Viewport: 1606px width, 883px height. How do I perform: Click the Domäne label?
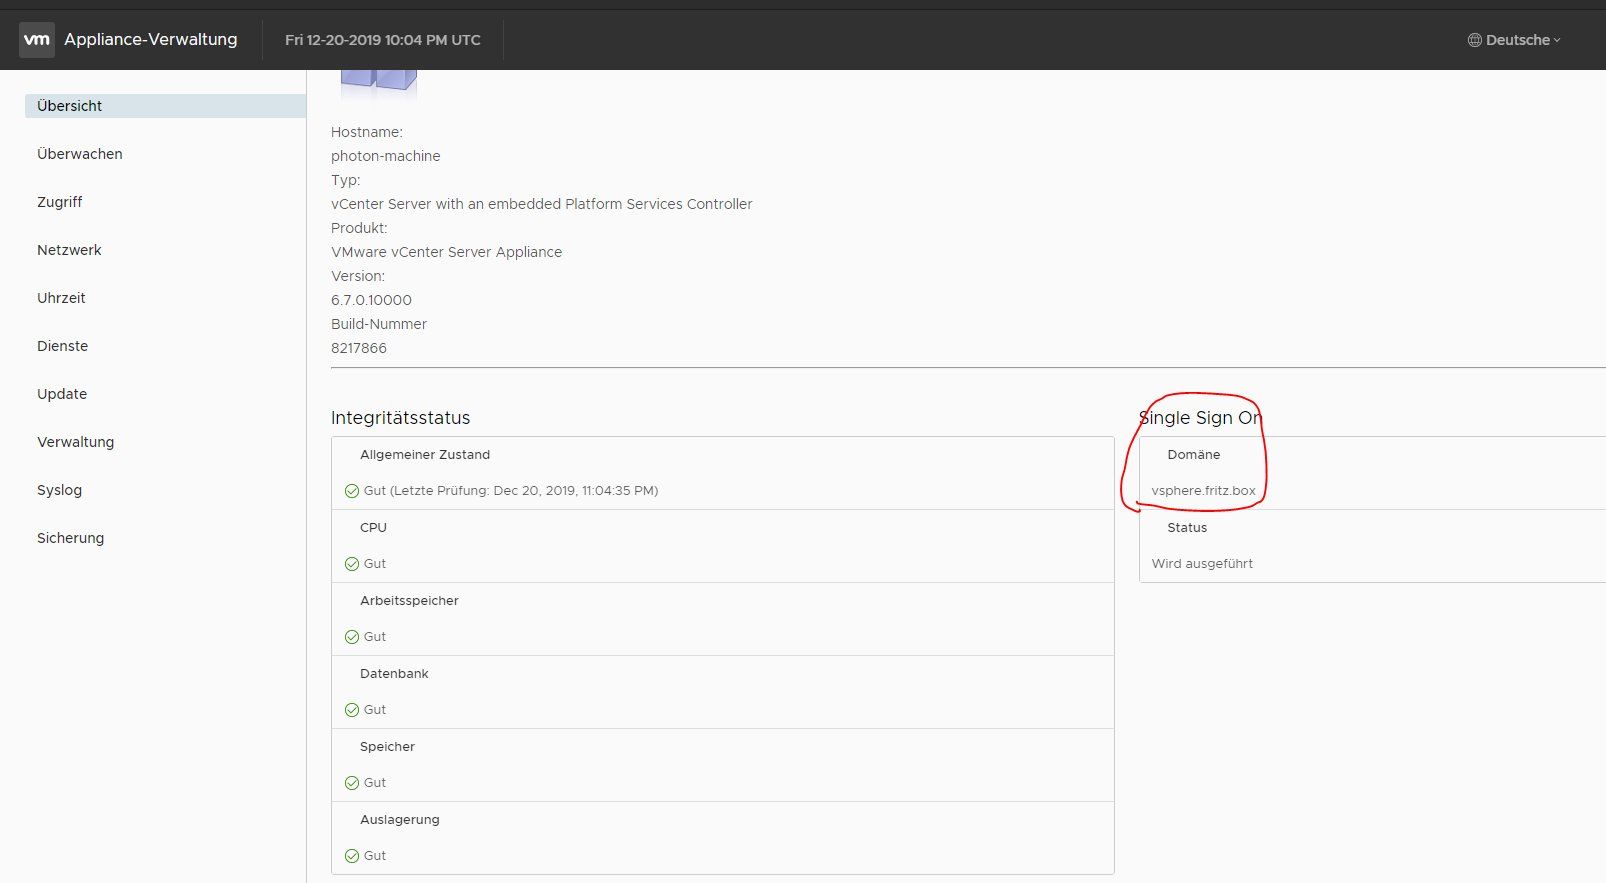(x=1194, y=455)
